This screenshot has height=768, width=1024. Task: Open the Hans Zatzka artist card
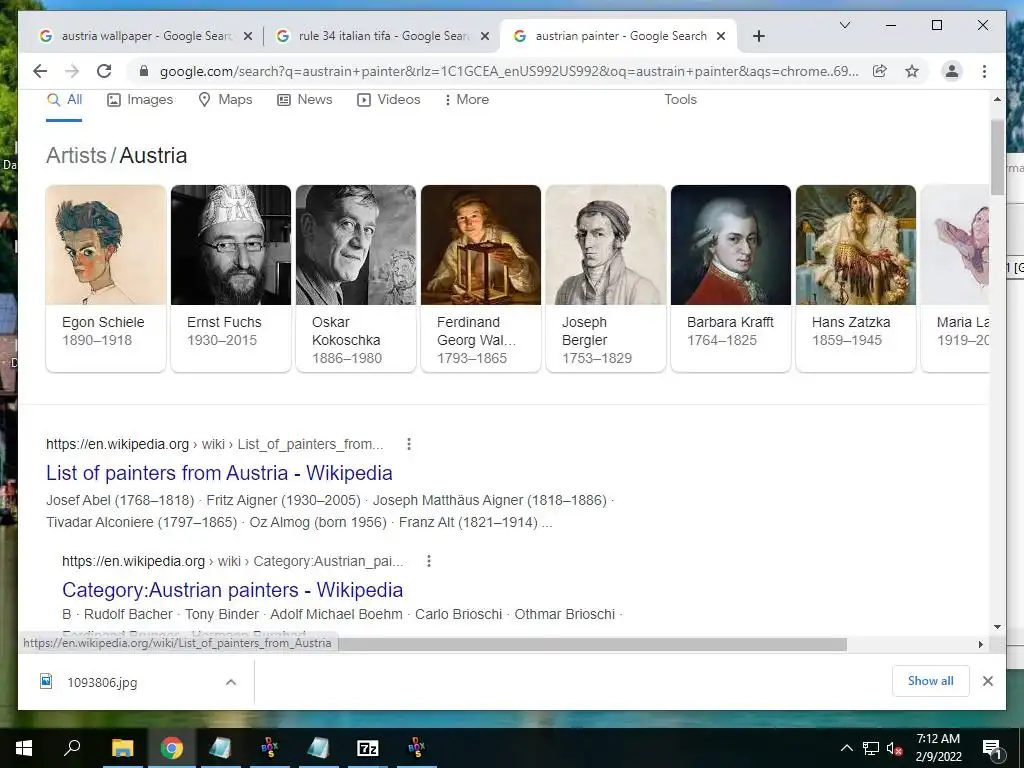(x=856, y=278)
